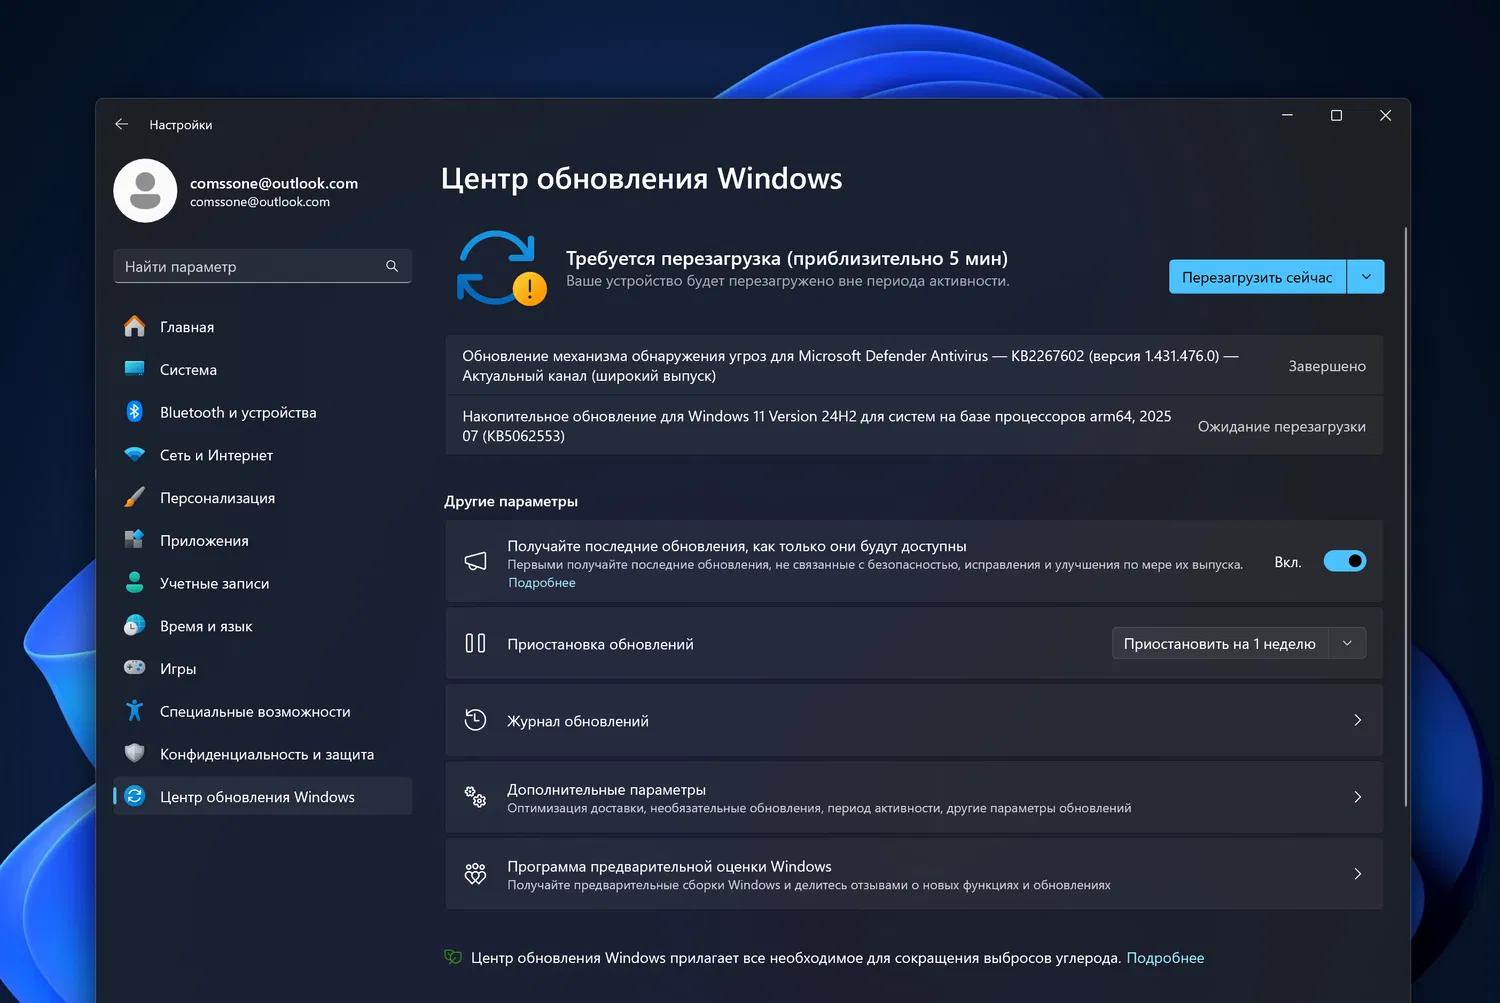Click the gears icon for Дополнительные параметры
Screen dimensions: 1500x1003
tap(476, 797)
